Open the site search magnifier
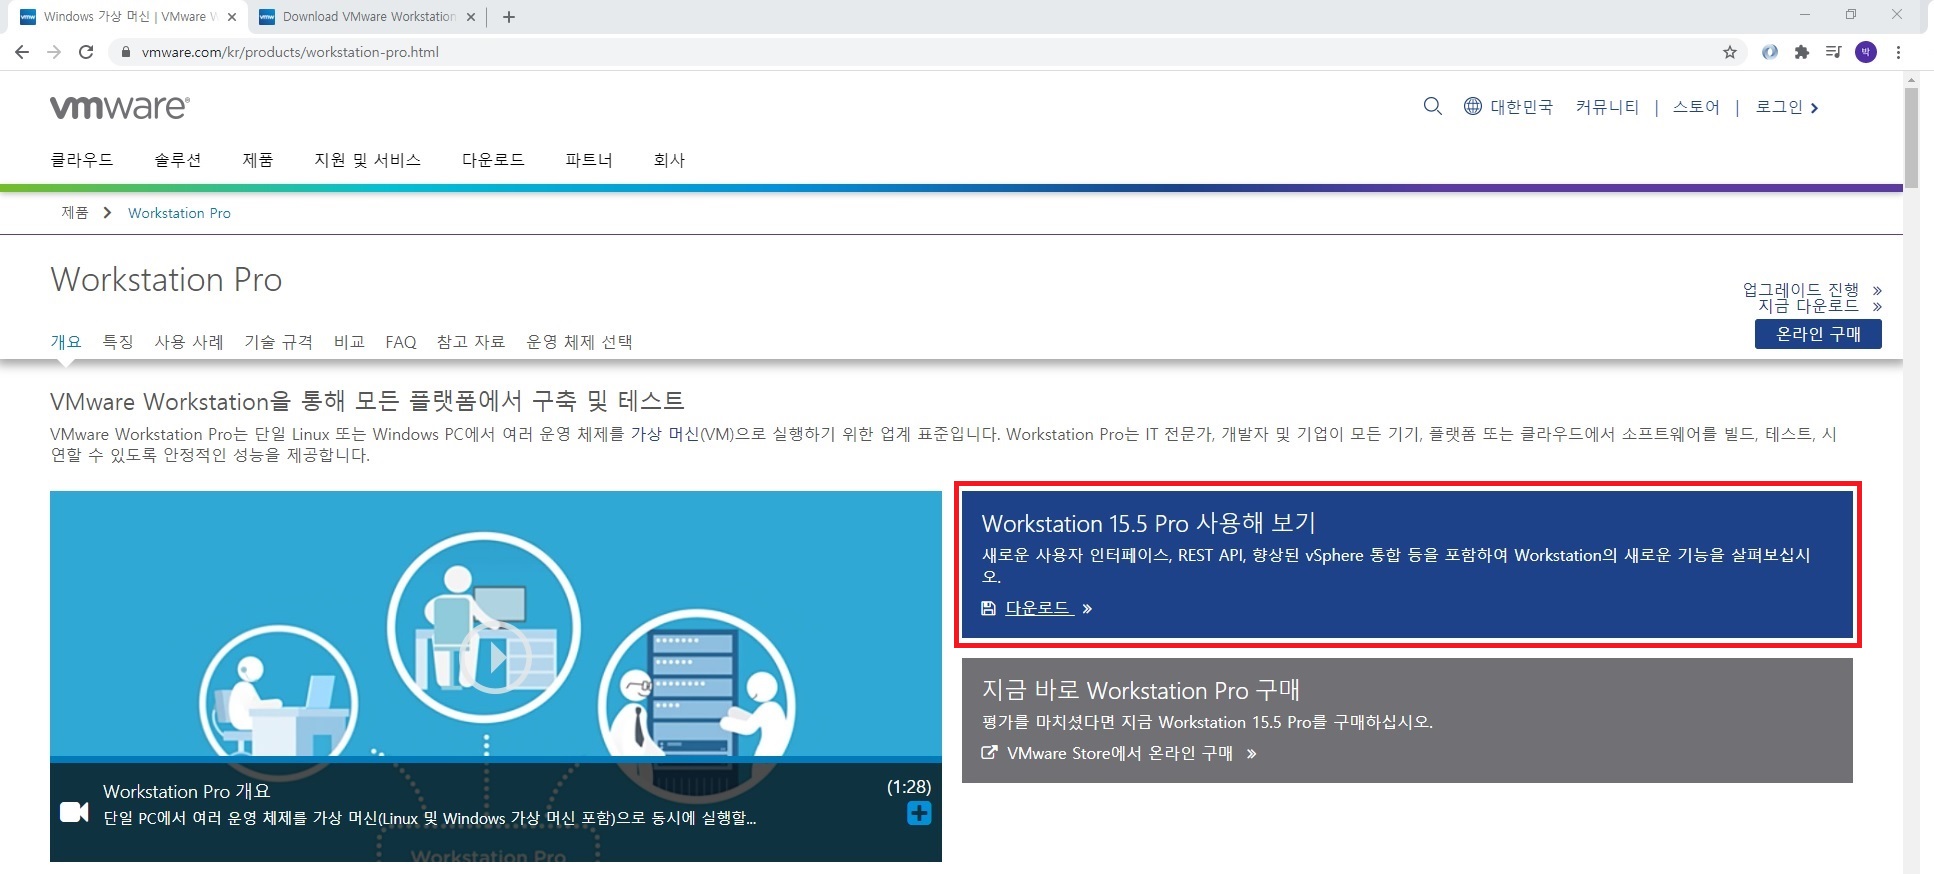 pyautogui.click(x=1432, y=106)
